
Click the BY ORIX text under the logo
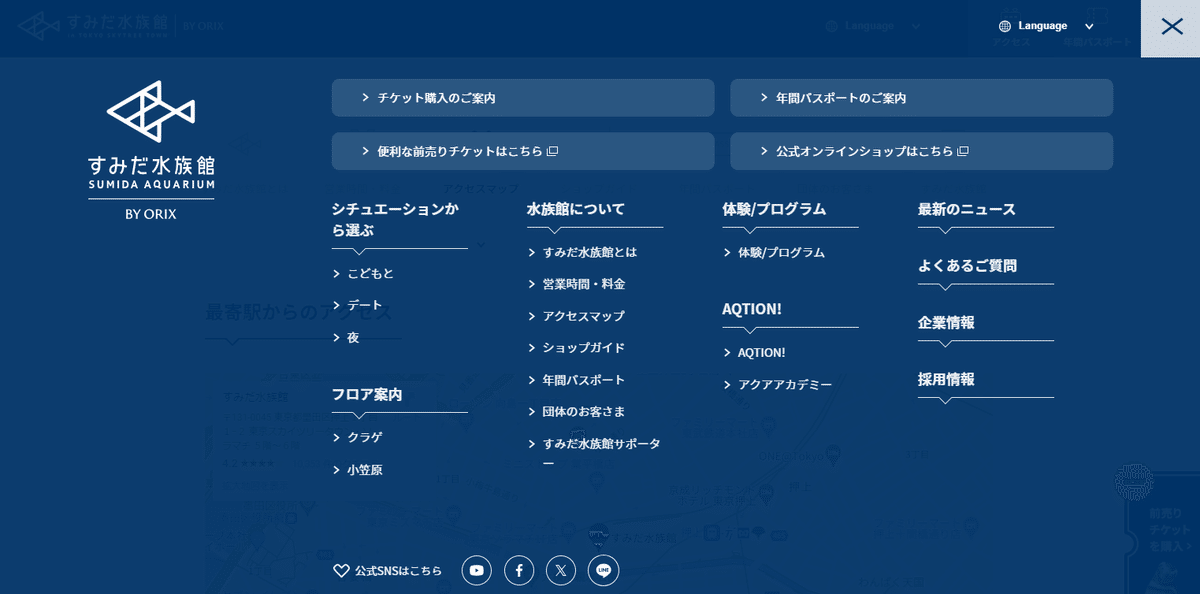tap(151, 213)
